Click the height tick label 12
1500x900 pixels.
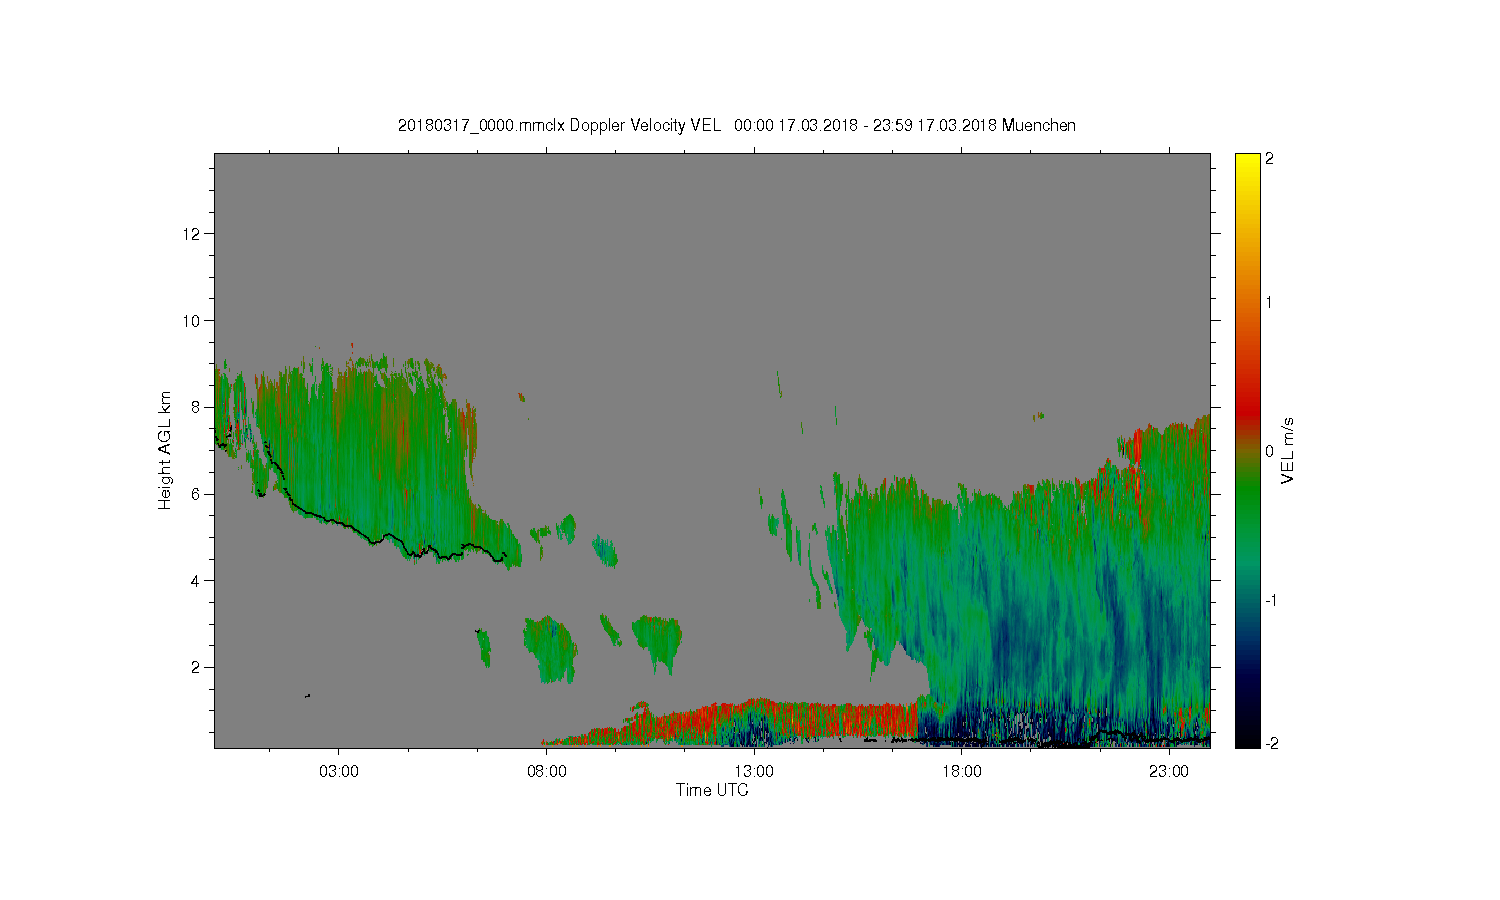click(193, 234)
